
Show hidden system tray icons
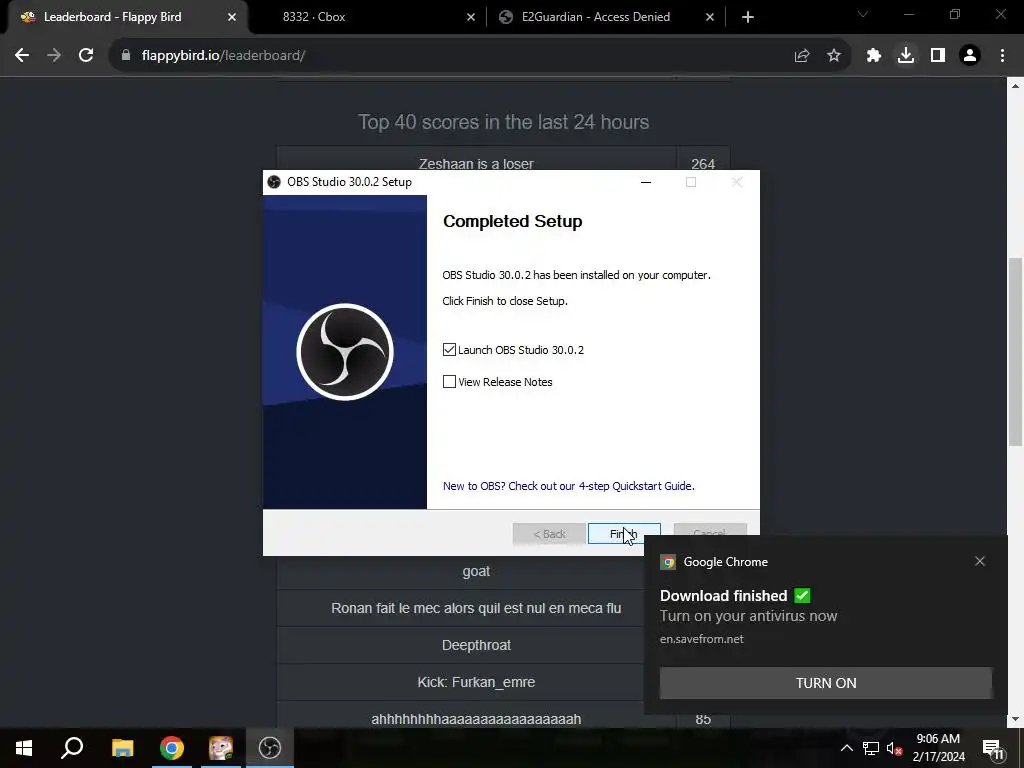coord(846,748)
